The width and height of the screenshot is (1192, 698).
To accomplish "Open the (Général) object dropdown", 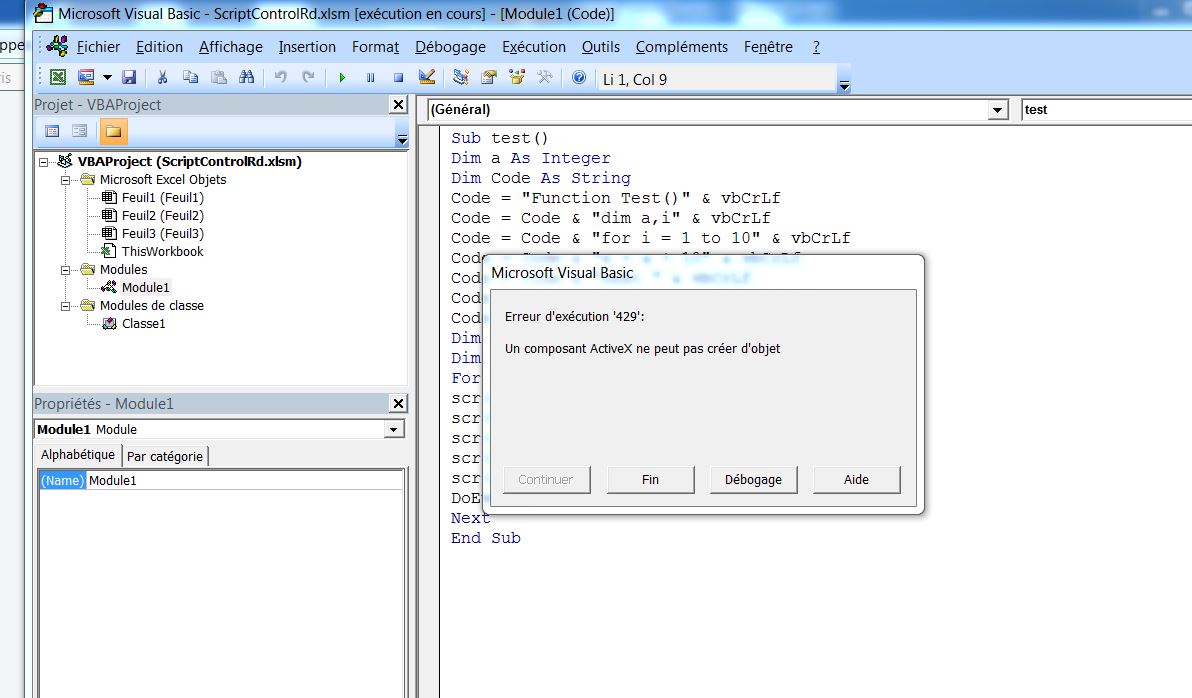I will (x=997, y=110).
